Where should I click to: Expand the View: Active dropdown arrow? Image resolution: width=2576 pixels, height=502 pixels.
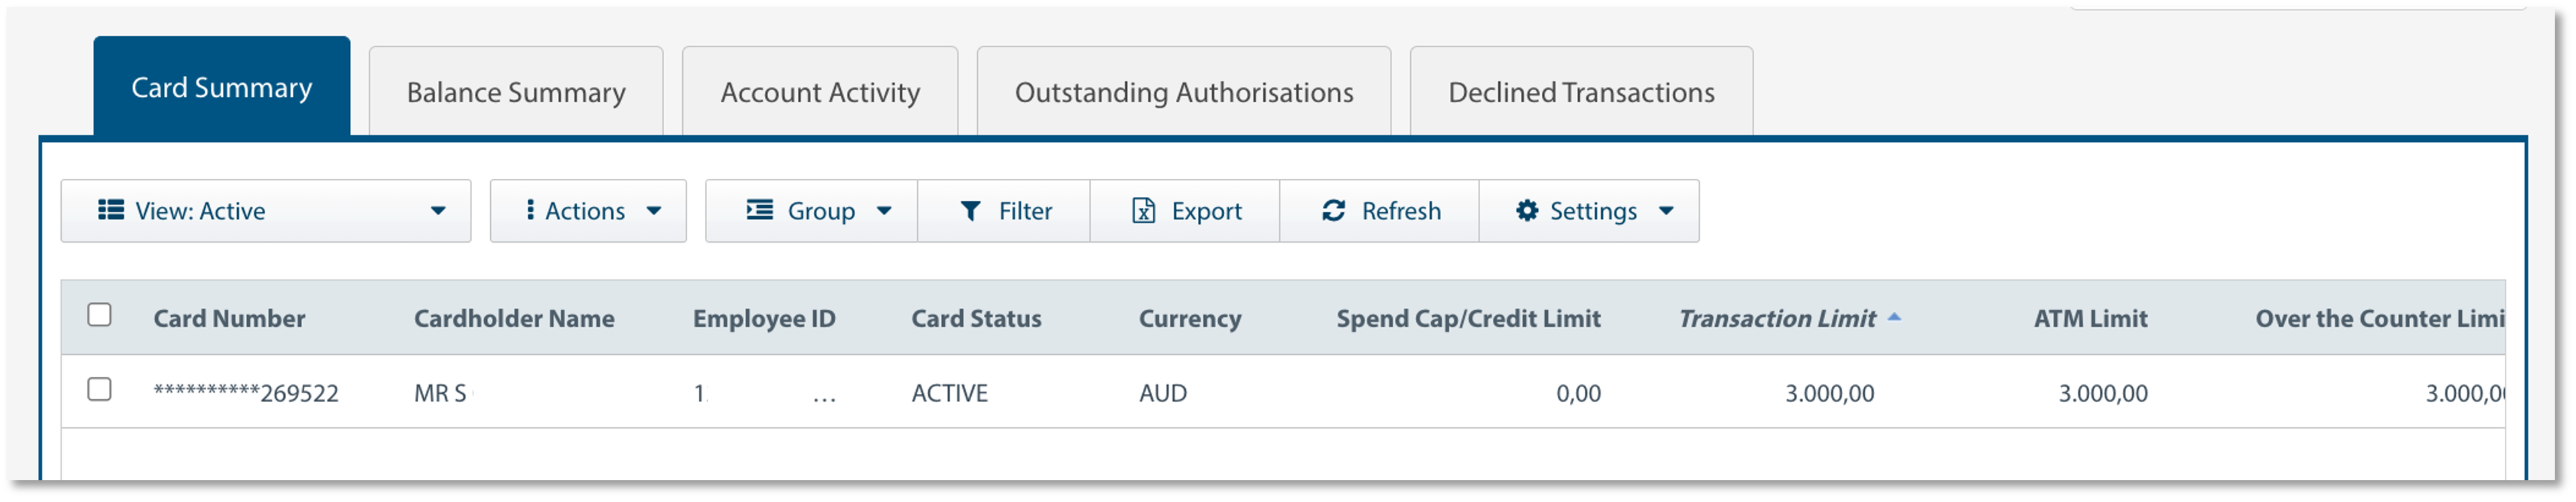[438, 211]
